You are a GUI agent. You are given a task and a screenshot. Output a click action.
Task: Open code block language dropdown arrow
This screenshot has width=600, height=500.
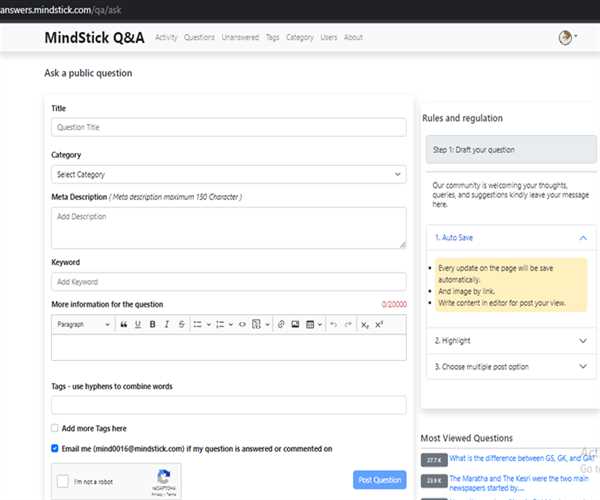(267, 324)
